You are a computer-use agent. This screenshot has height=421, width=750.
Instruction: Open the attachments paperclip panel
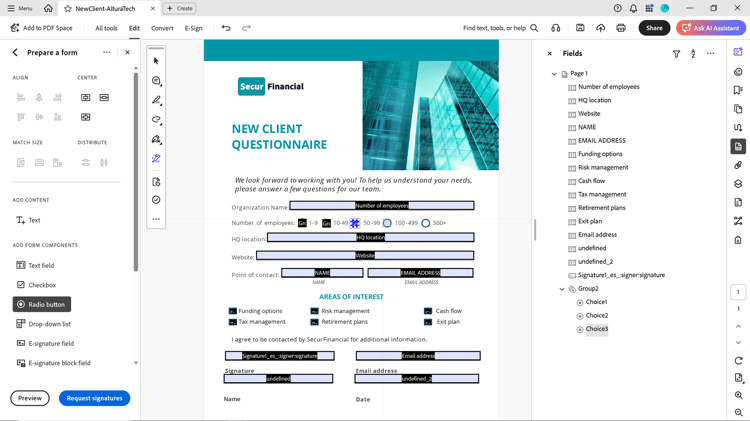tap(738, 166)
